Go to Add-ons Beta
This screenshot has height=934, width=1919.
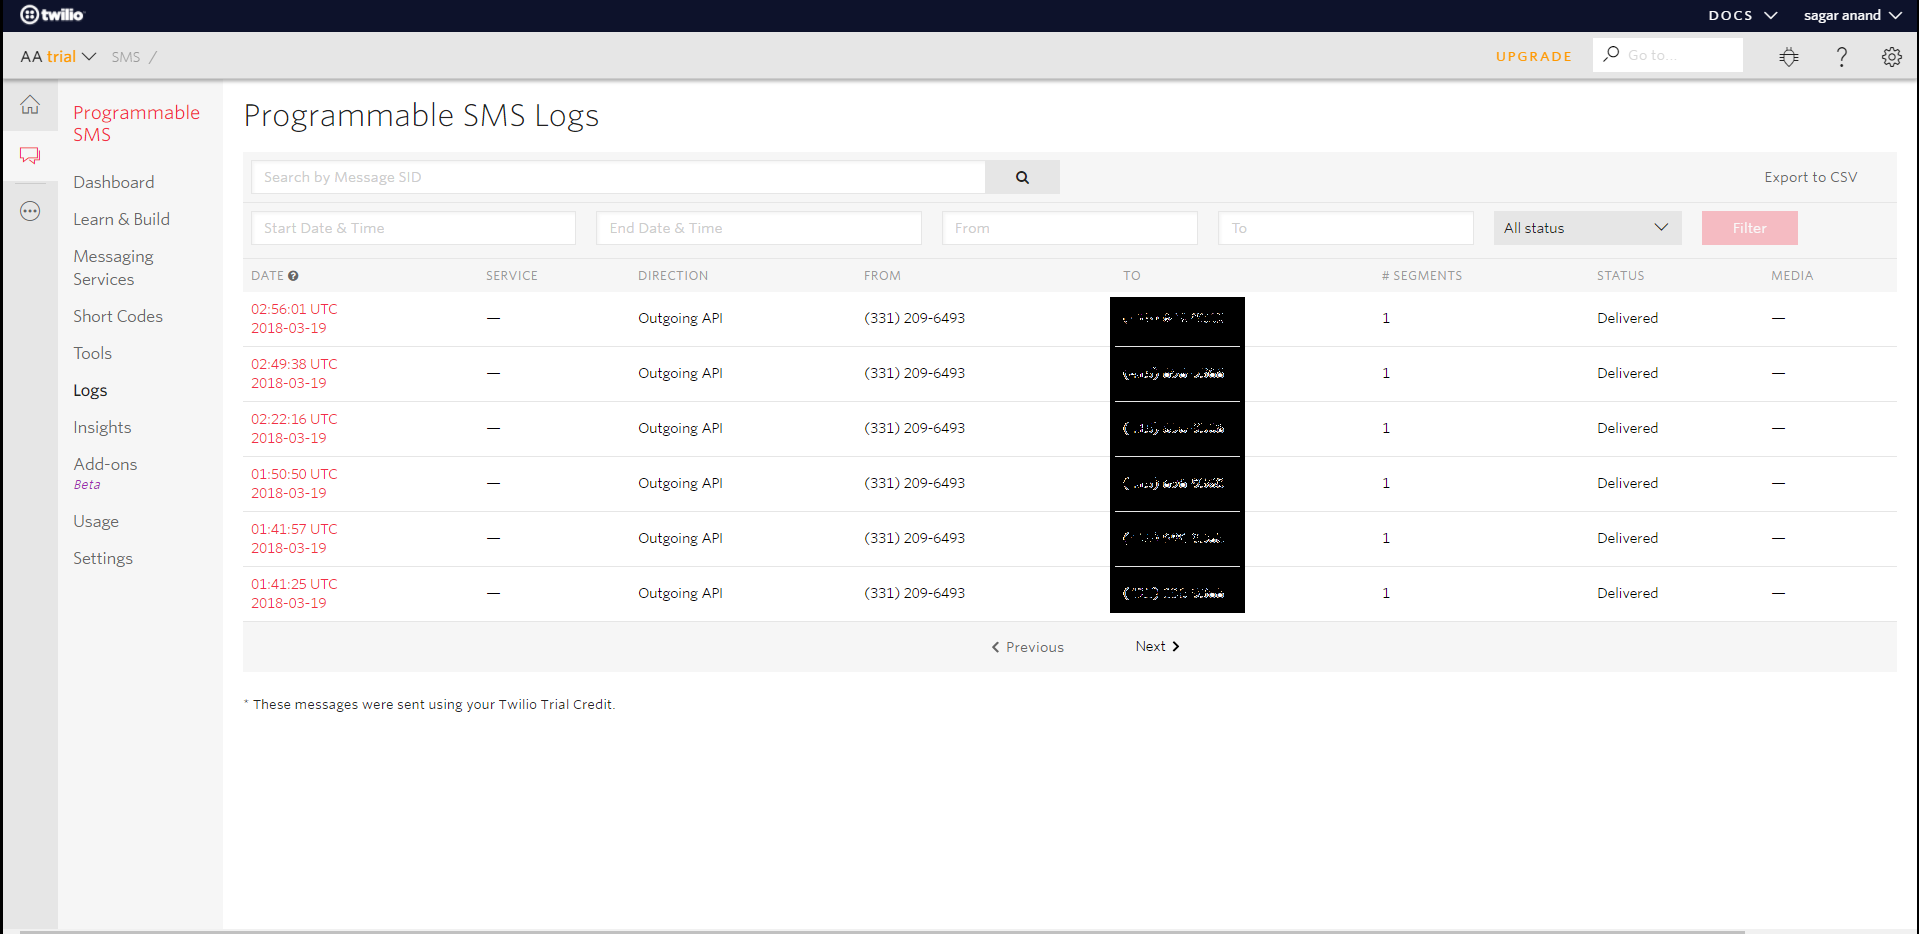click(105, 473)
